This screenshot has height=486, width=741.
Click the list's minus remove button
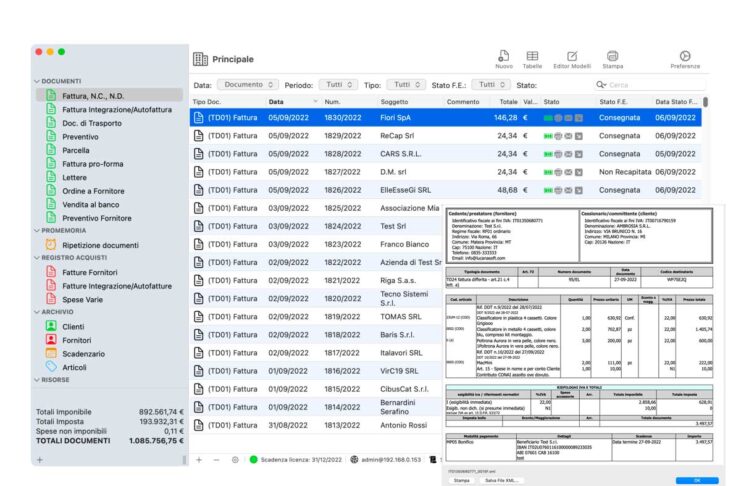[x=216, y=460]
